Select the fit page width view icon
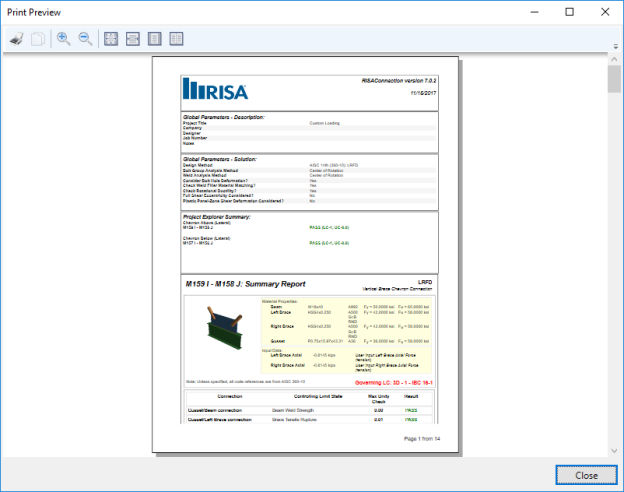The width and height of the screenshot is (624, 492). 133,39
